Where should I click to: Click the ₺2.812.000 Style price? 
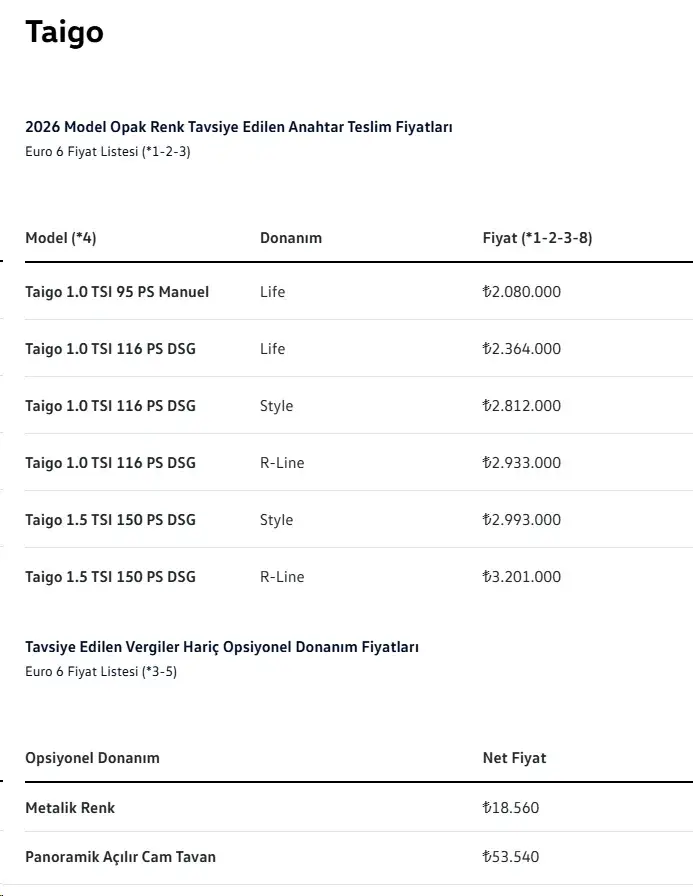tap(522, 406)
